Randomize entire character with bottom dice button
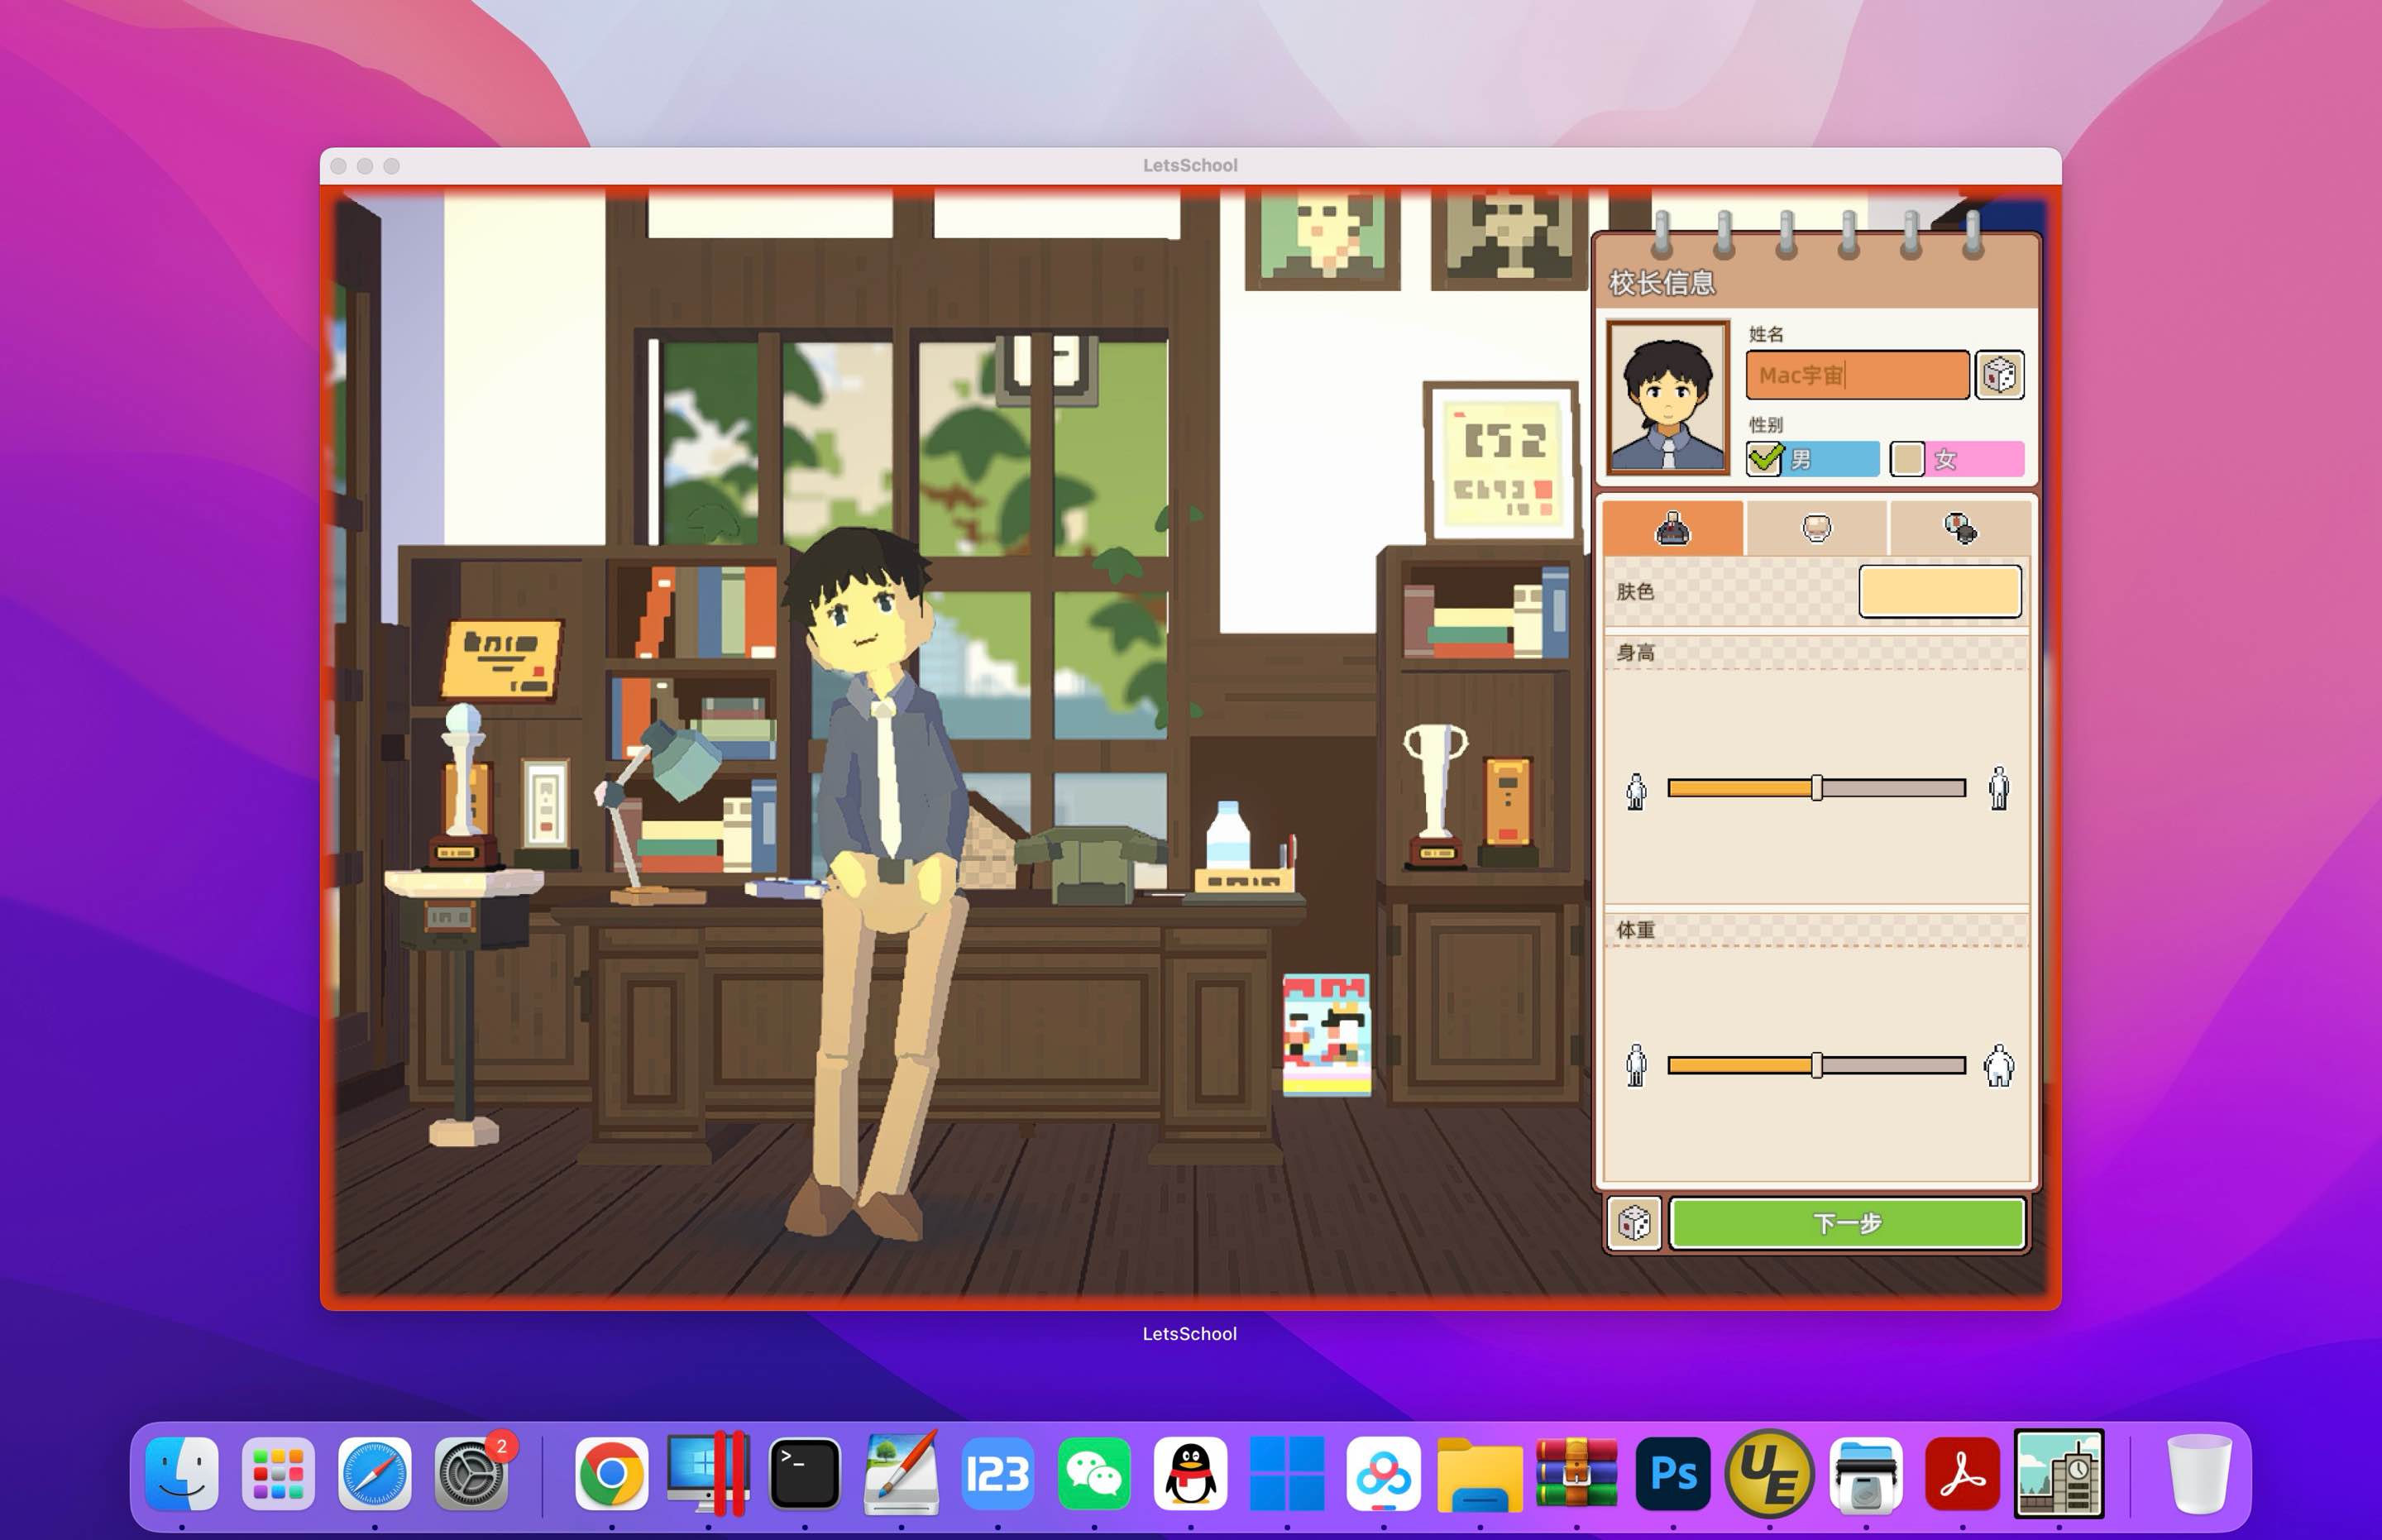This screenshot has width=2382, height=1540. (1634, 1223)
